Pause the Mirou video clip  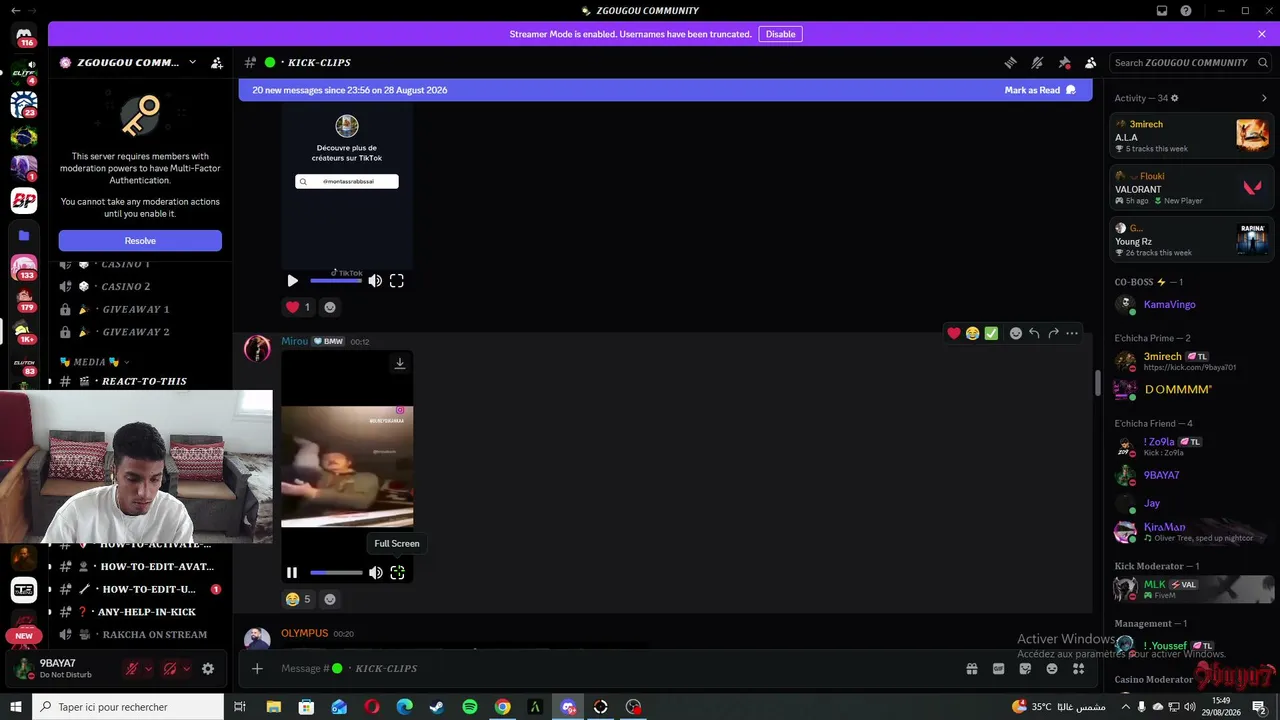[292, 573]
